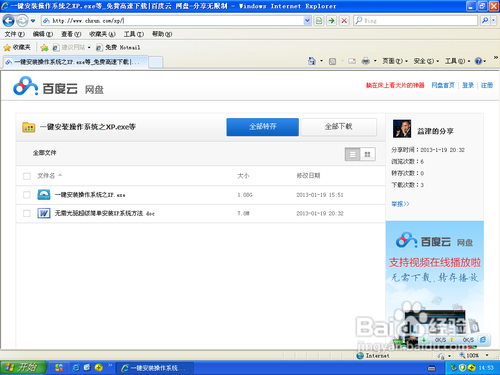Screen dimensions: 500x375
Task: Click the compatibility view icon
Action: (x=319, y=21)
